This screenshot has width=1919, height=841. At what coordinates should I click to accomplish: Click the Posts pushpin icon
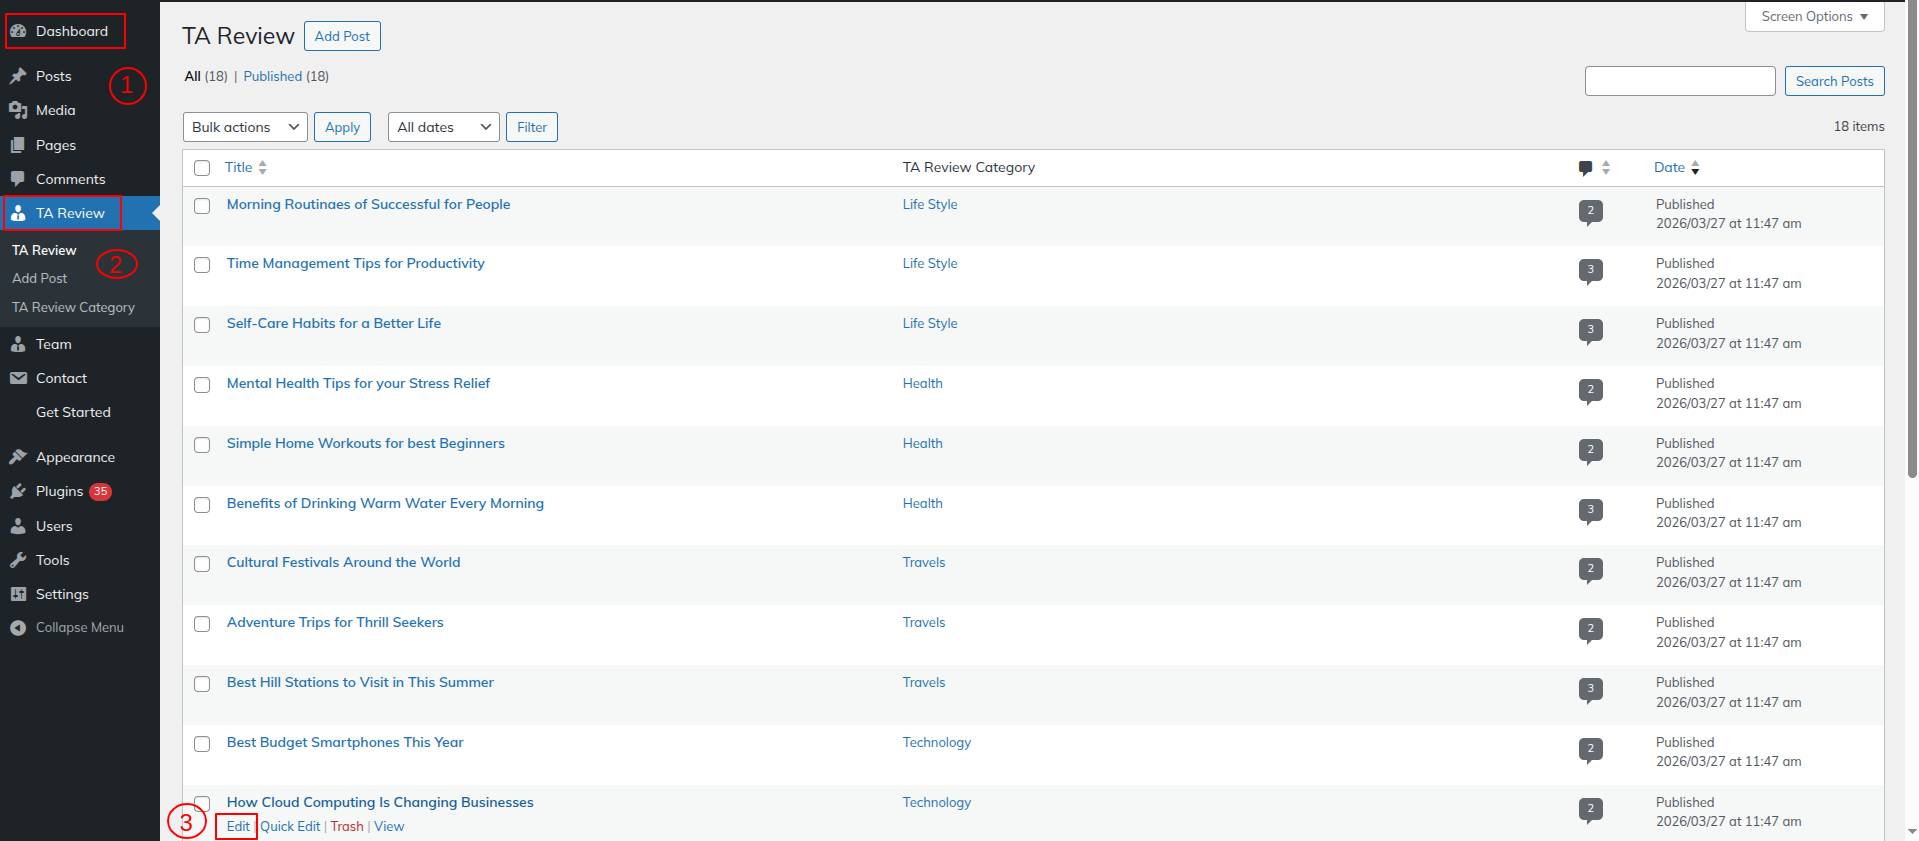coord(18,76)
